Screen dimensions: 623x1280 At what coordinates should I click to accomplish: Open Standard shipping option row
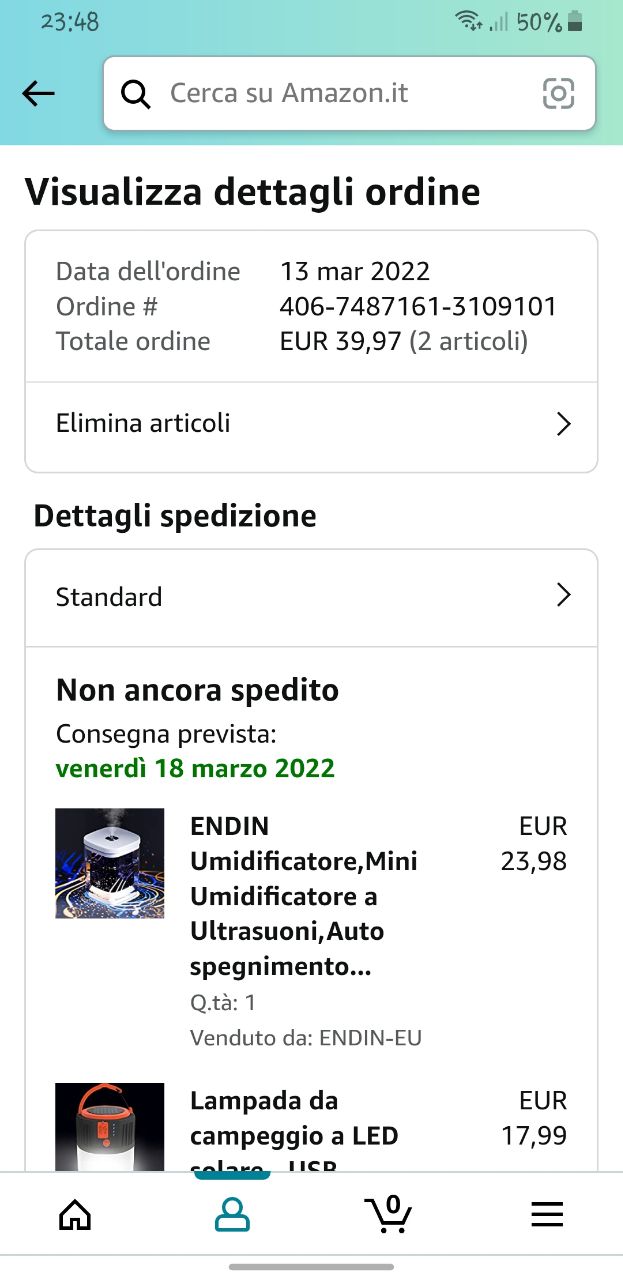[x=300, y=597]
